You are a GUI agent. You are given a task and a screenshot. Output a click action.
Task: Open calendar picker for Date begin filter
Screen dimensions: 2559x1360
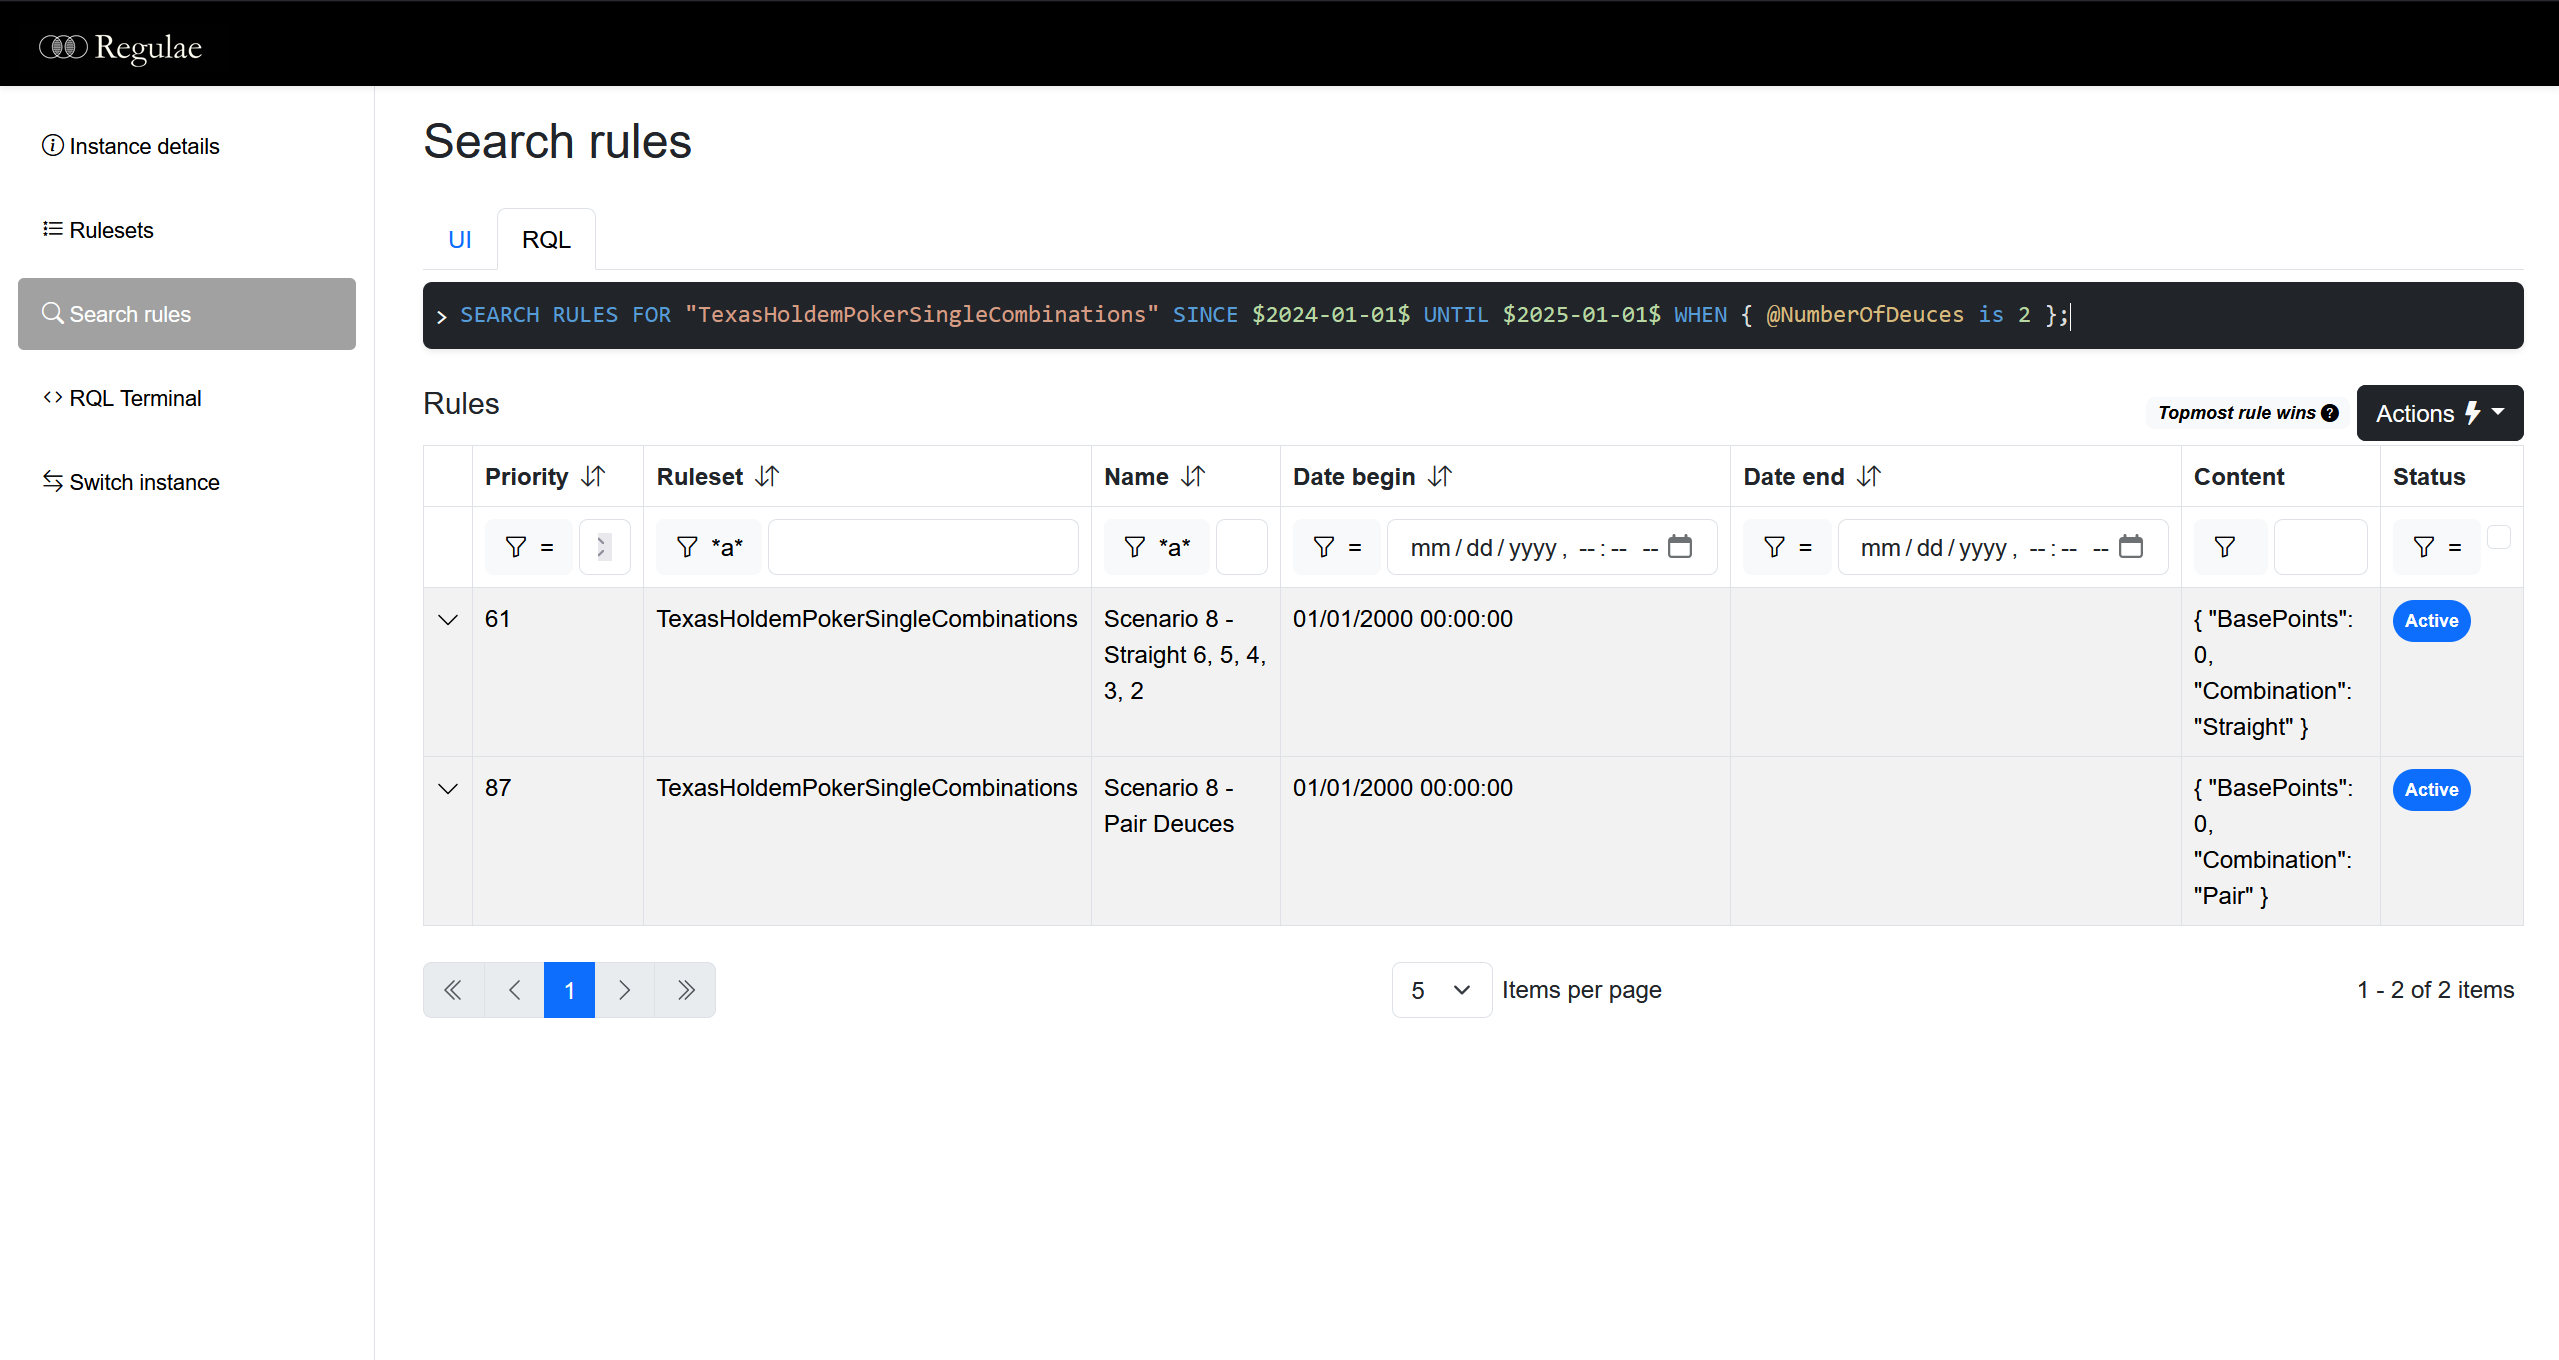pos(1680,546)
